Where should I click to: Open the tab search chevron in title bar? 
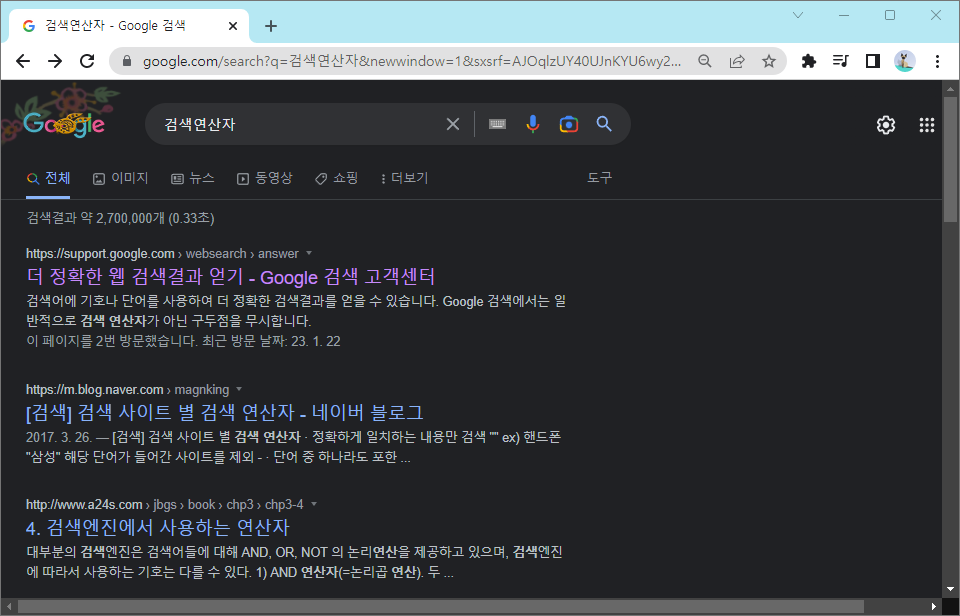click(x=798, y=15)
